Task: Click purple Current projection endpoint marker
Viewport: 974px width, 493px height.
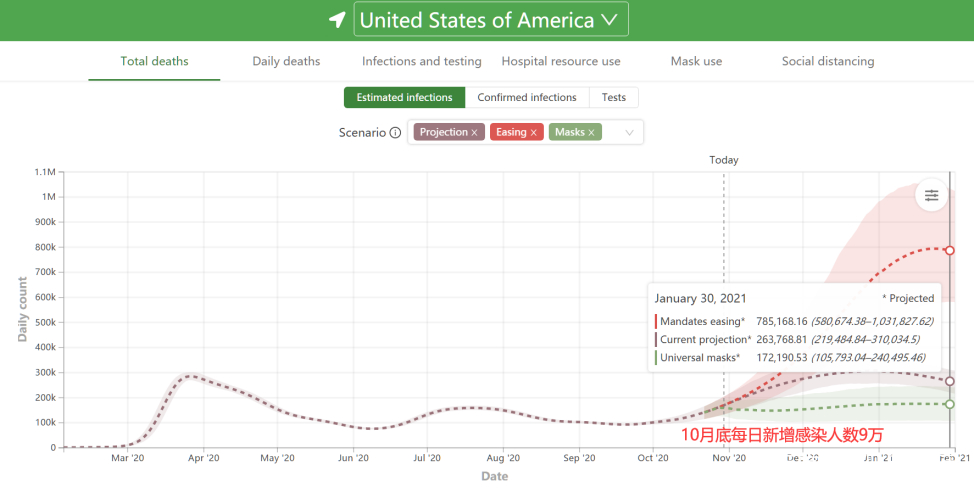Action: (x=950, y=381)
